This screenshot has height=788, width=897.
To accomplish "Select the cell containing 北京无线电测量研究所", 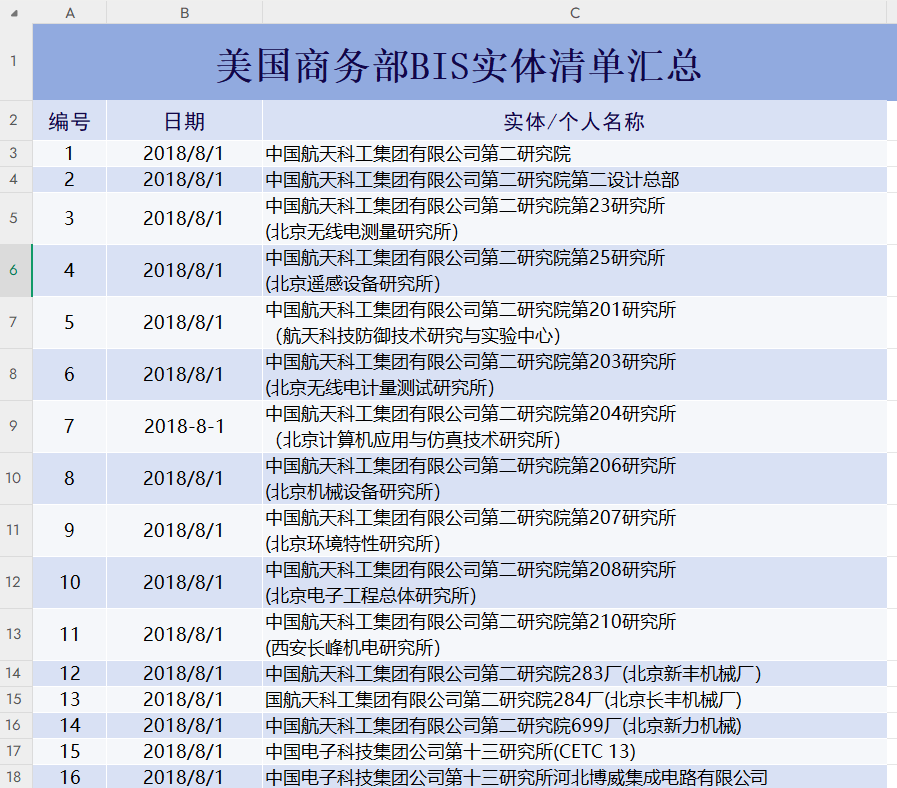I will pos(575,219).
